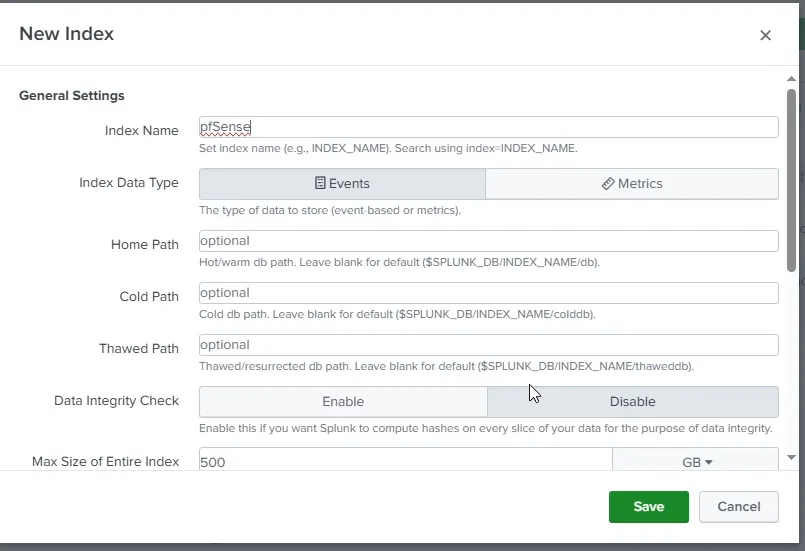
Task: Click the scrollbar up arrow
Action: (791, 79)
